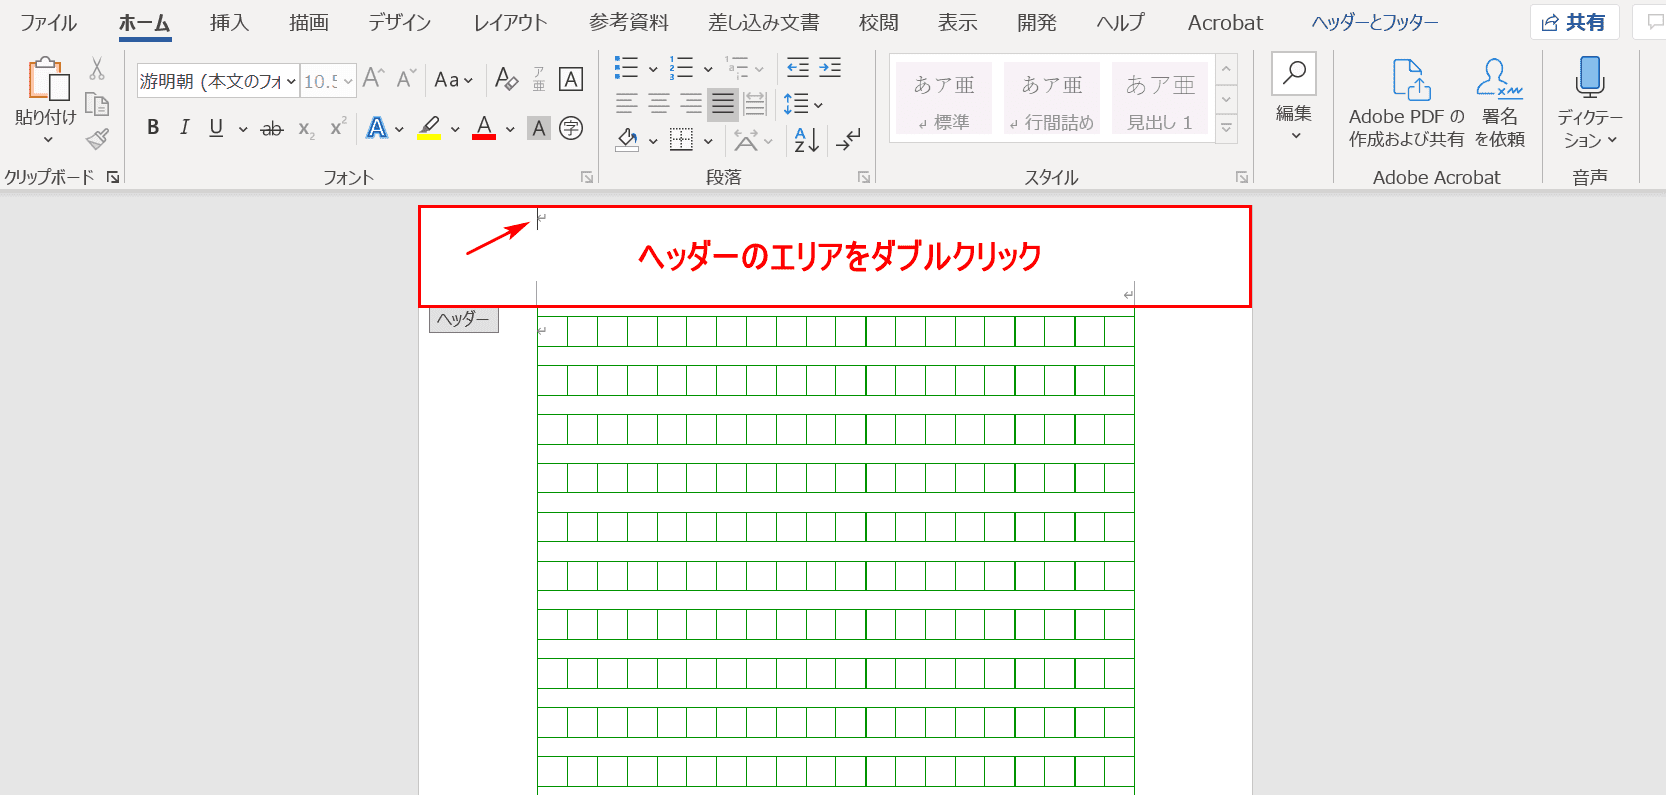Open Font dialog launcher

tap(587, 177)
